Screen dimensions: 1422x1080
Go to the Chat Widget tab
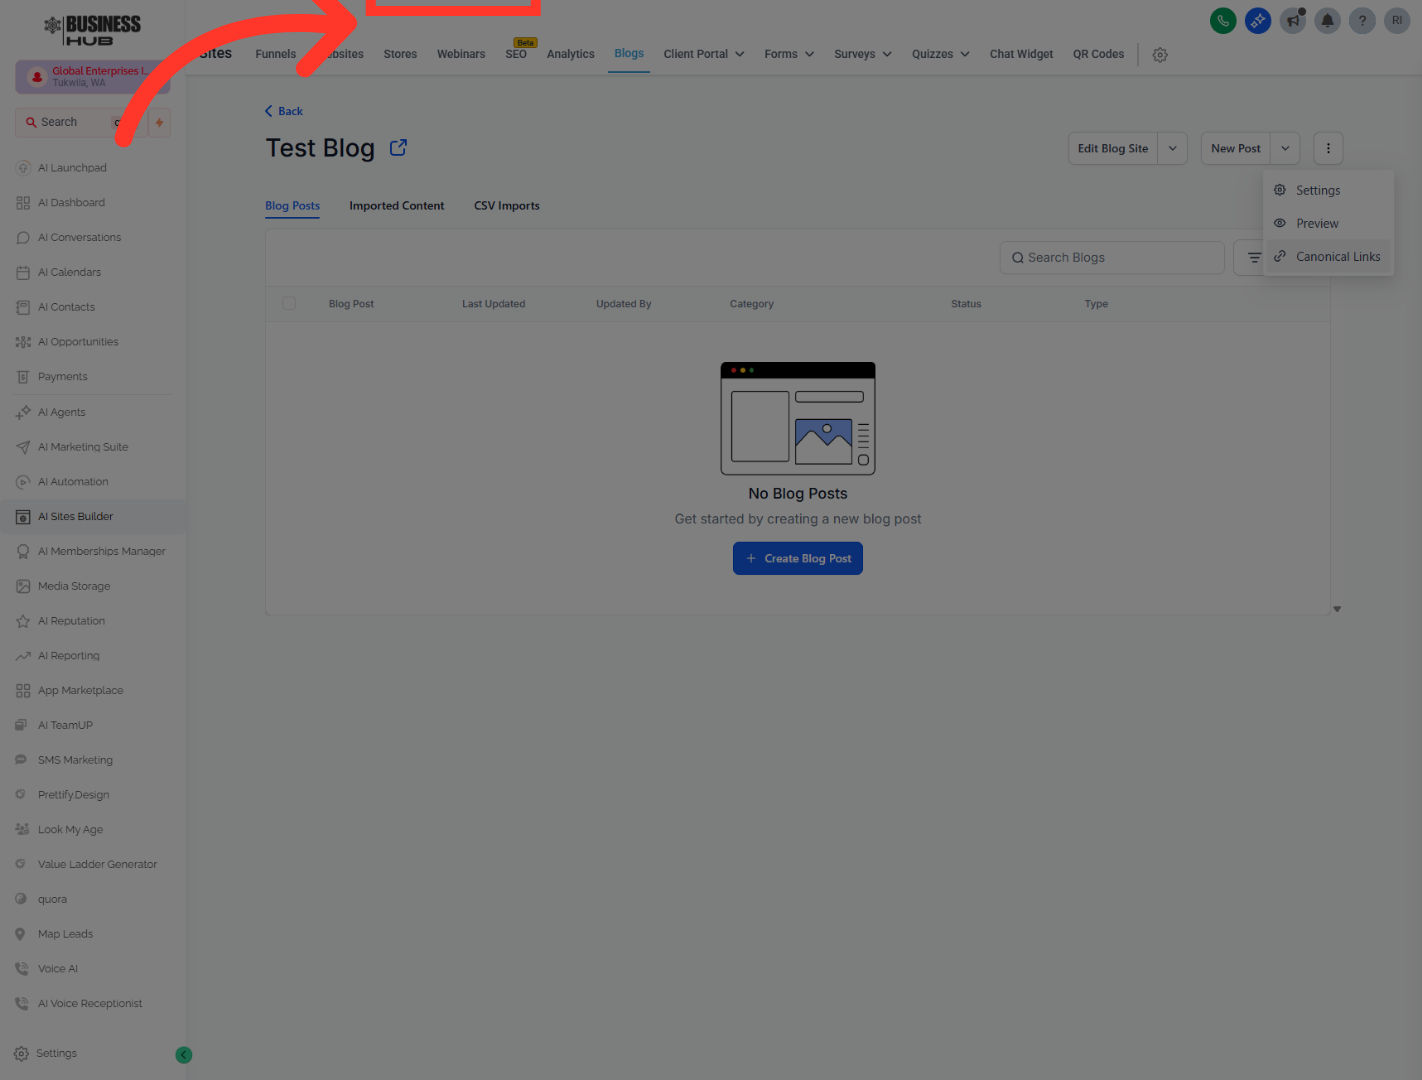click(1021, 54)
